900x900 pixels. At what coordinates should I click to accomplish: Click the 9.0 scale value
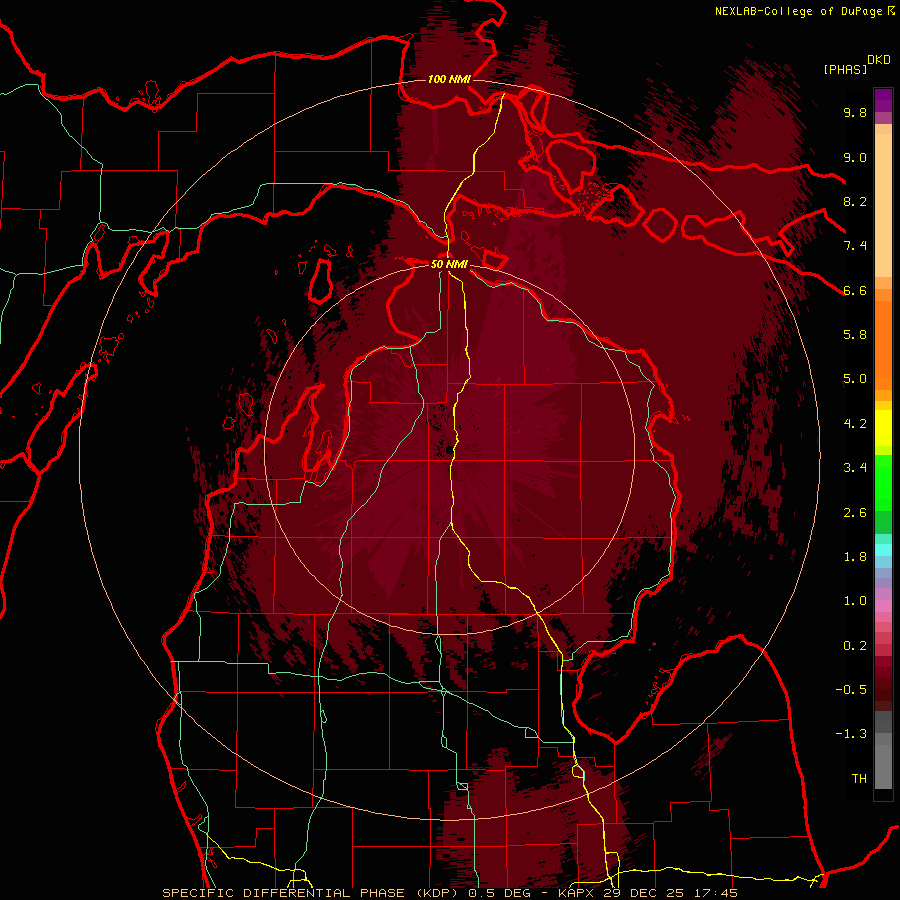click(855, 157)
